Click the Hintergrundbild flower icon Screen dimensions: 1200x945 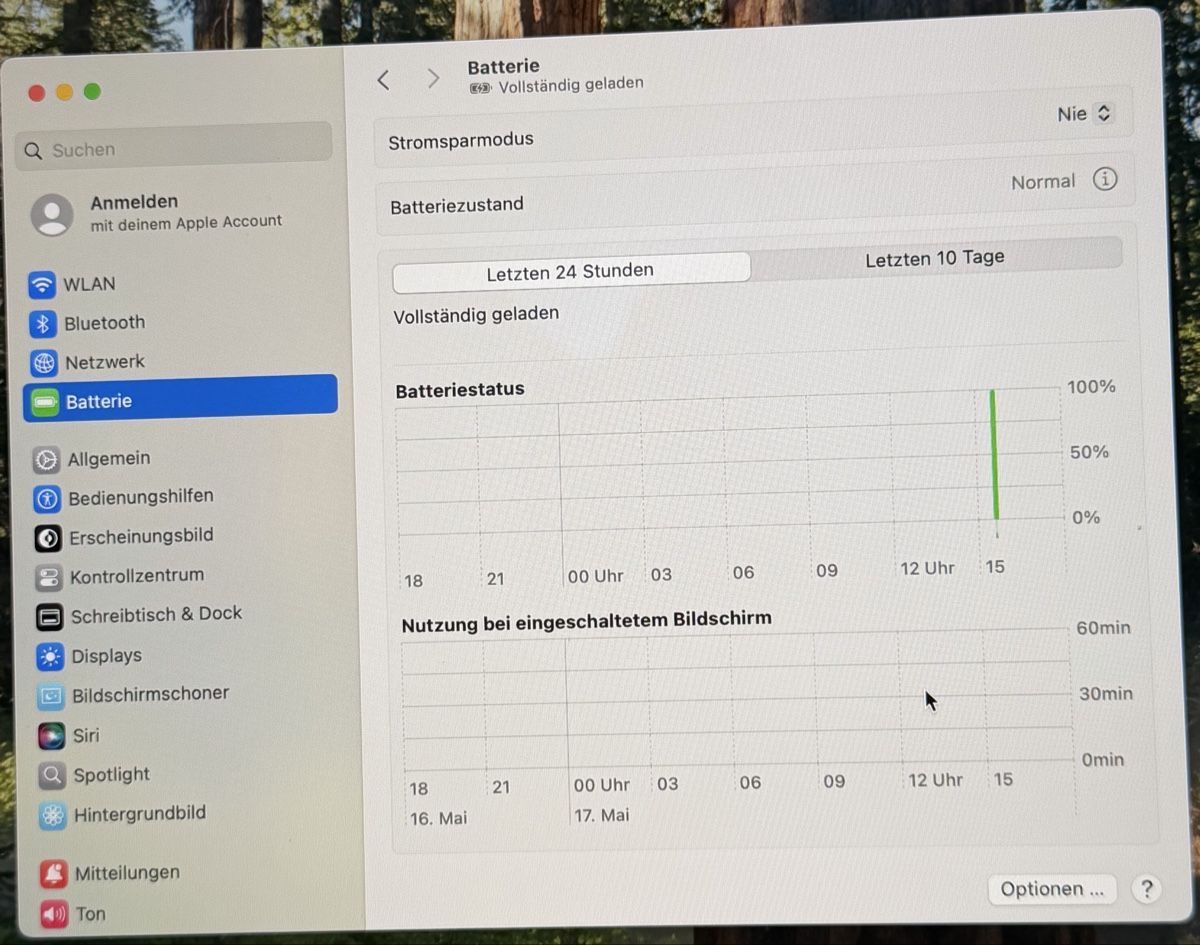[x=53, y=815]
